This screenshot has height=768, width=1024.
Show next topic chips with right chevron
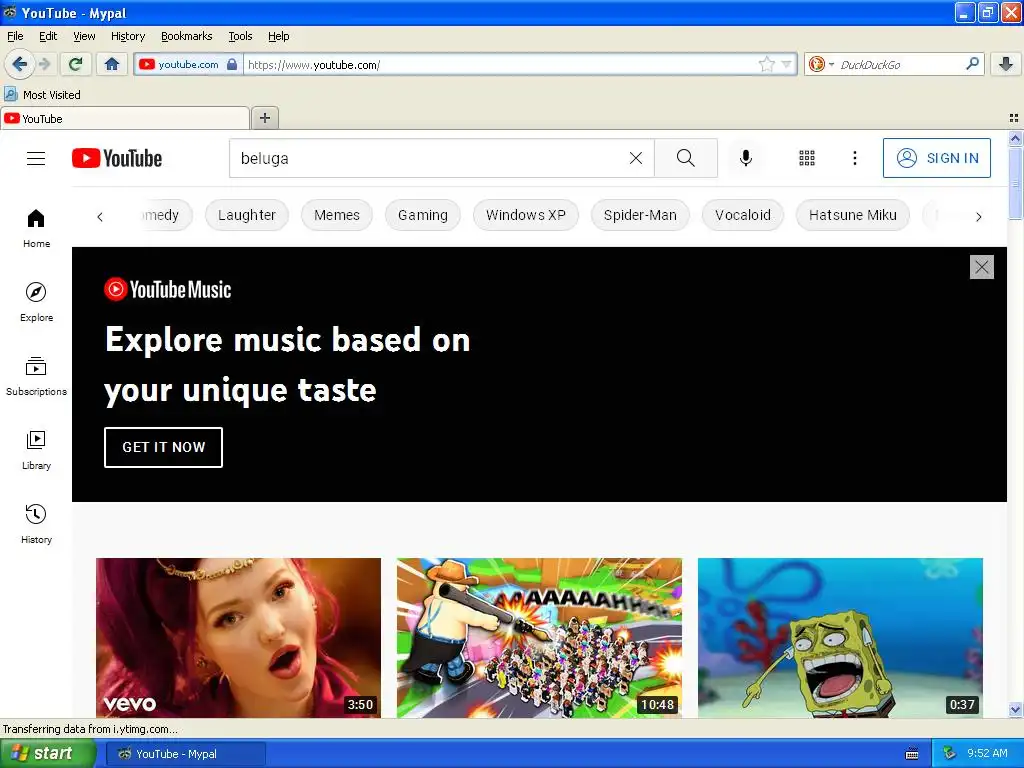[978, 217]
